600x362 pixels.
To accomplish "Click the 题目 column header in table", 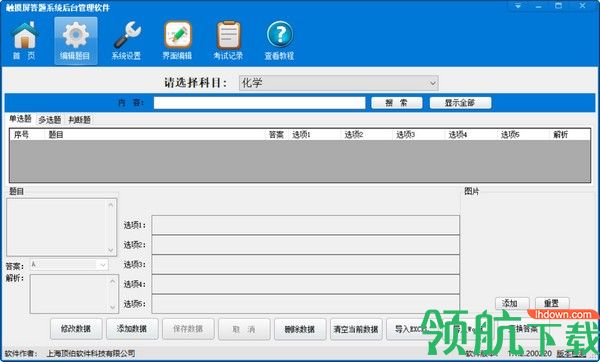I will [156, 135].
